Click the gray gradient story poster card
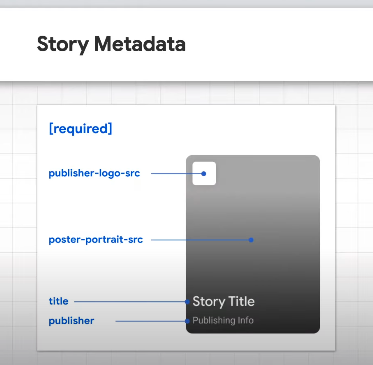The width and height of the screenshot is (373, 365). click(253, 244)
